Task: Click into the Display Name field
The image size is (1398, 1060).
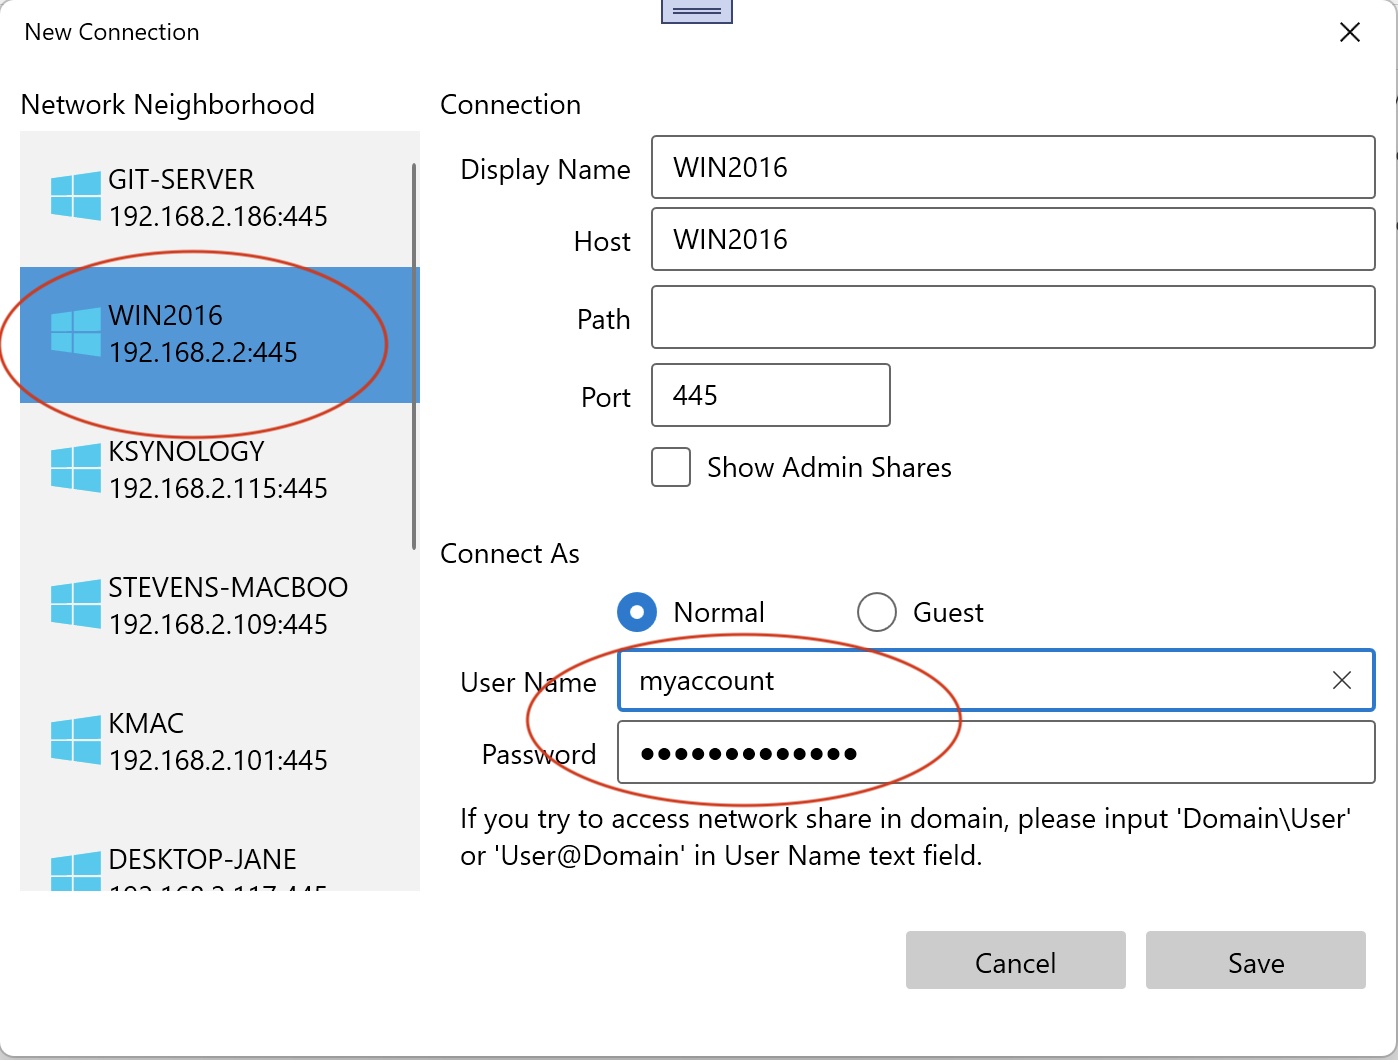Action: 1013,167
